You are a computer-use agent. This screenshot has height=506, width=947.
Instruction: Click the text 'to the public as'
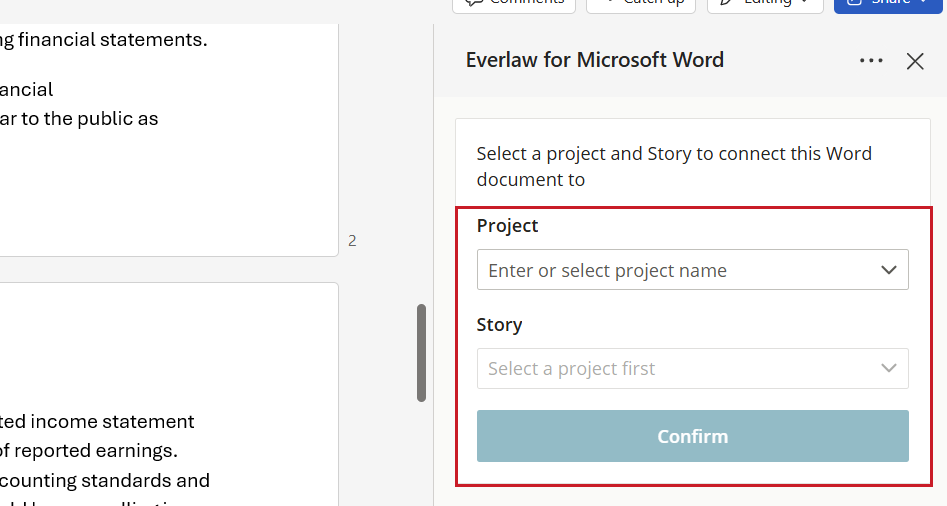[89, 119]
